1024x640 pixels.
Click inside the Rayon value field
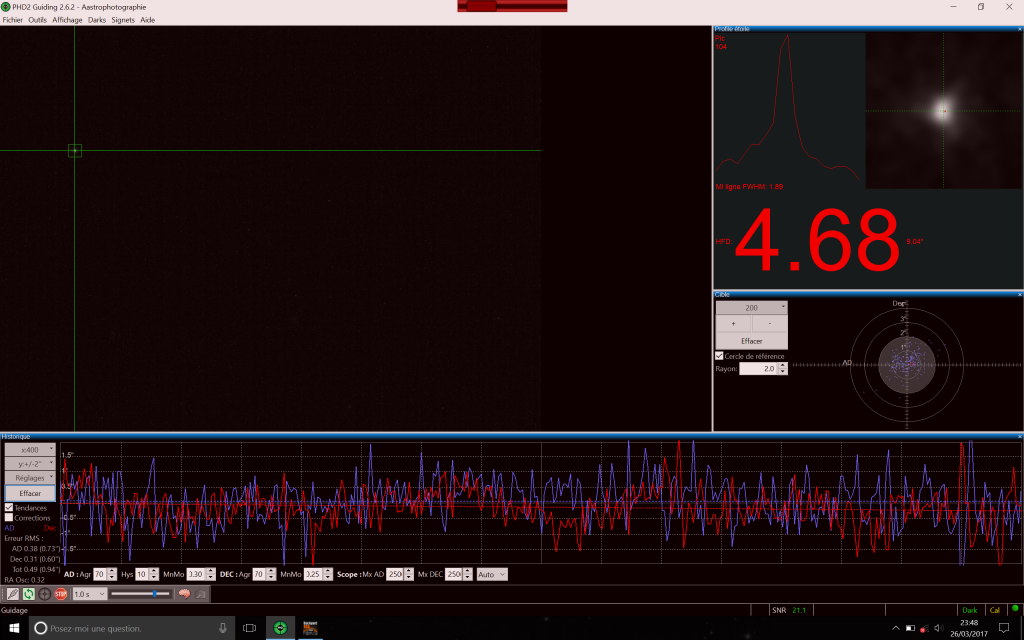tap(758, 368)
